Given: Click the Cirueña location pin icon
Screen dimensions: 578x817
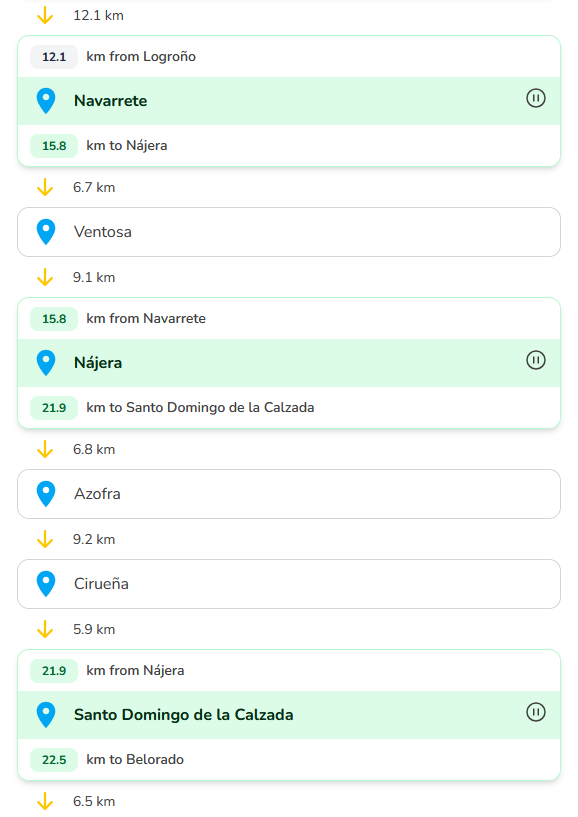Looking at the screenshot, I should click(45, 583).
